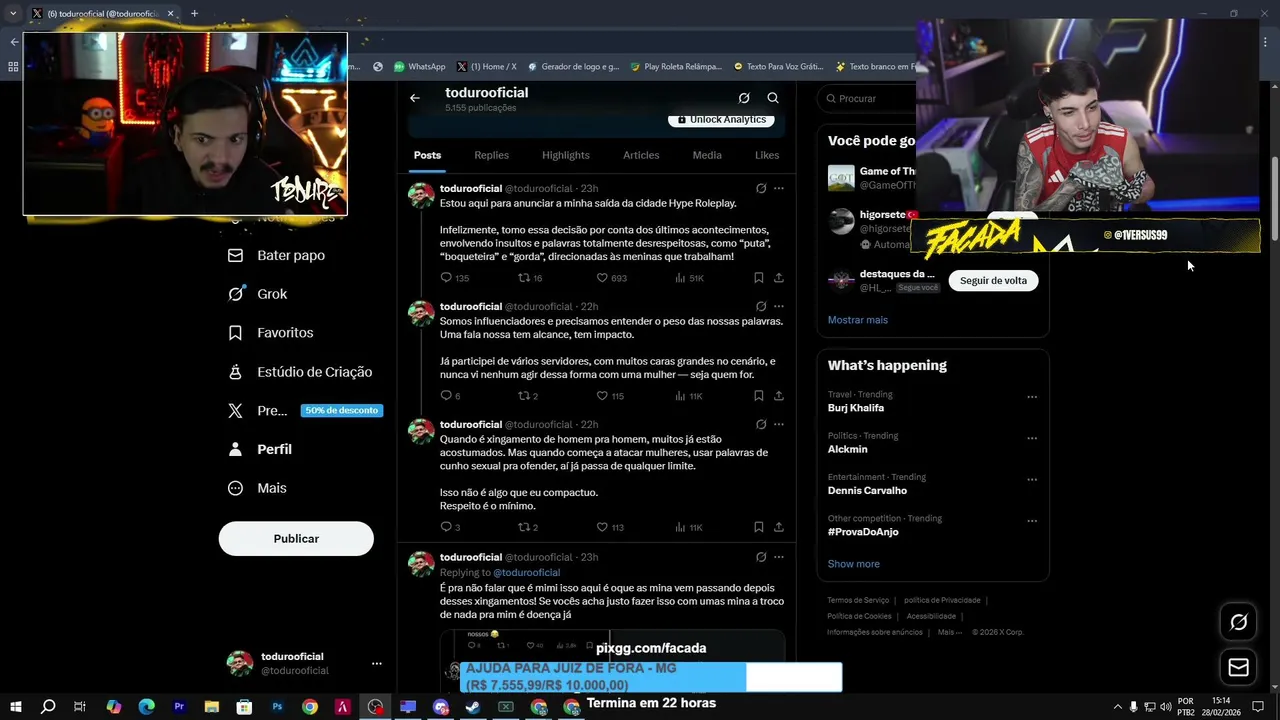Repost the 'Quando é xingamento' post
This screenshot has width=1280, height=720.
pos(523,527)
